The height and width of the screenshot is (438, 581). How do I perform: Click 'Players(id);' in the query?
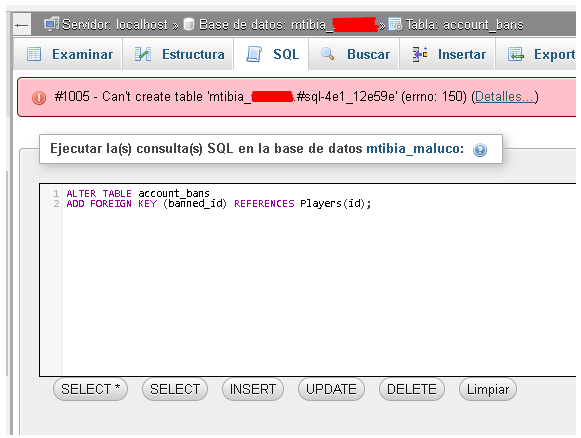(335, 203)
